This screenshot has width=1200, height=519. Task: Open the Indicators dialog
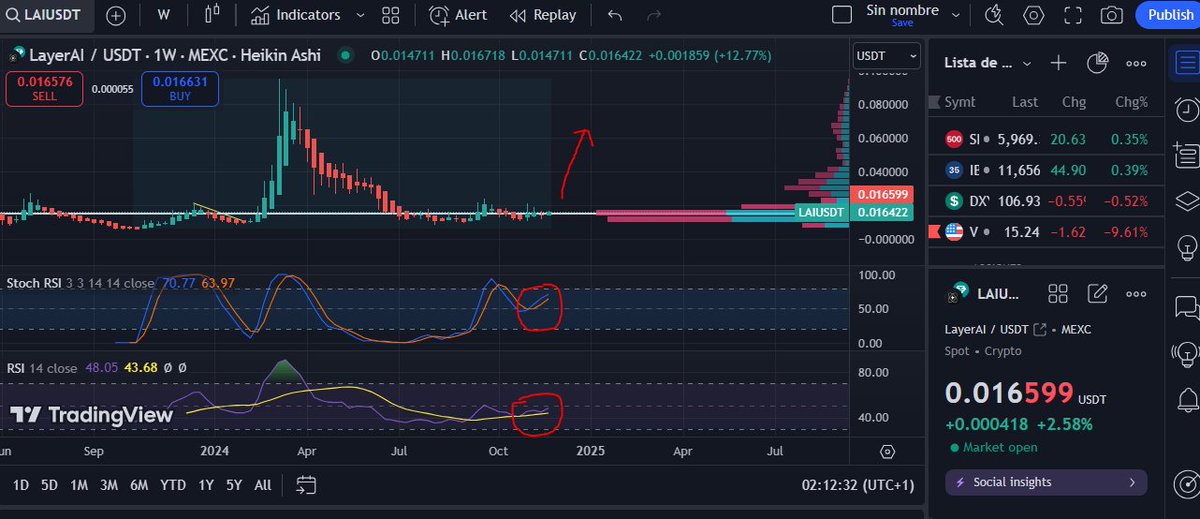[295, 15]
